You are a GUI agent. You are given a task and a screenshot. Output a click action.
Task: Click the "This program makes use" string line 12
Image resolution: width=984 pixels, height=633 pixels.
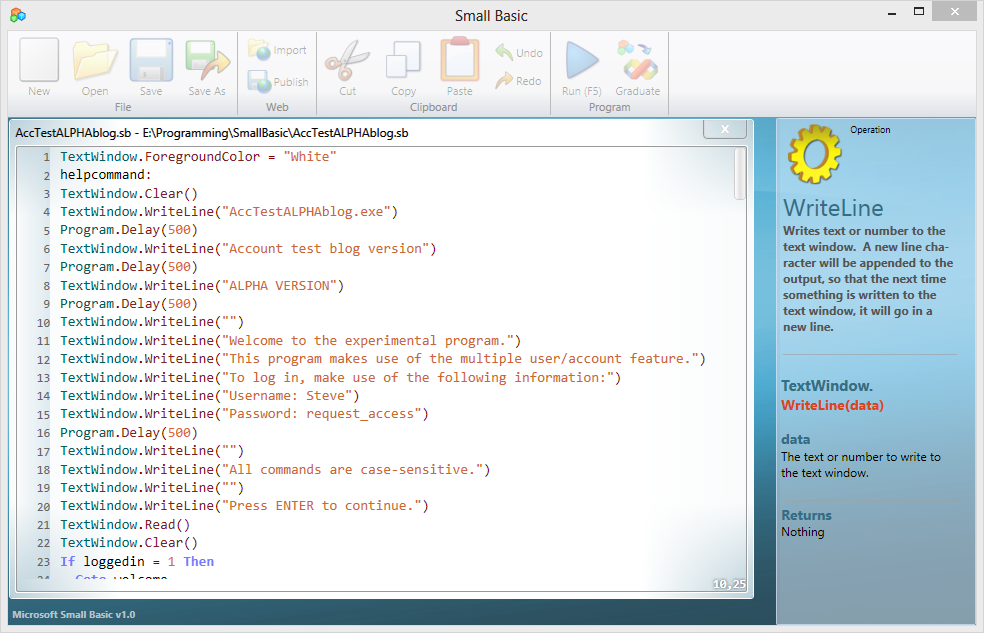[x=459, y=359]
